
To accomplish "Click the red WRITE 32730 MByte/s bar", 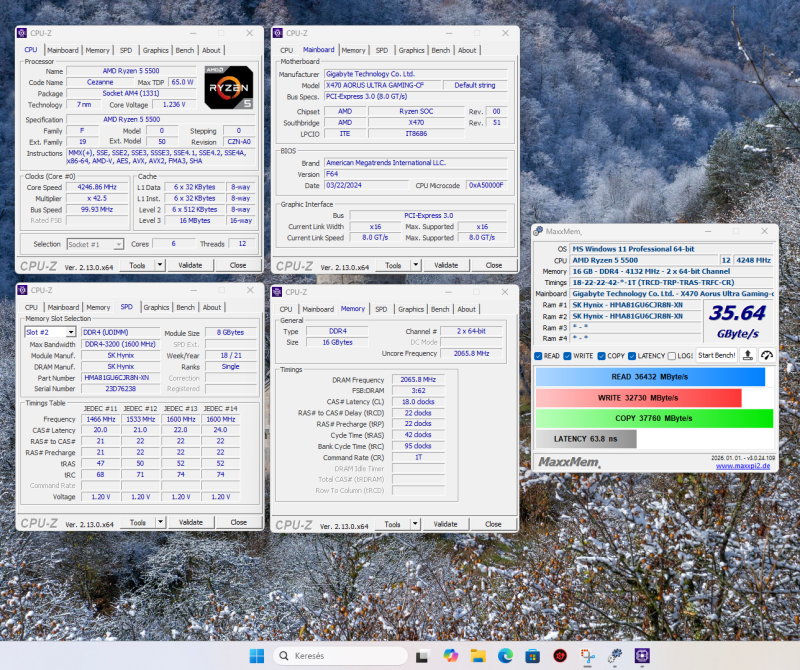I will point(638,398).
